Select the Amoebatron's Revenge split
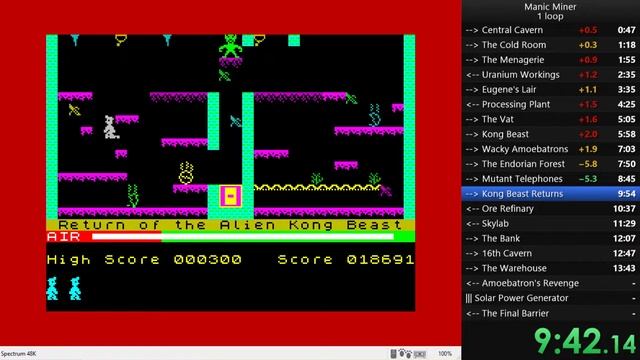Image resolution: width=640 pixels, height=360 pixels. (551, 283)
